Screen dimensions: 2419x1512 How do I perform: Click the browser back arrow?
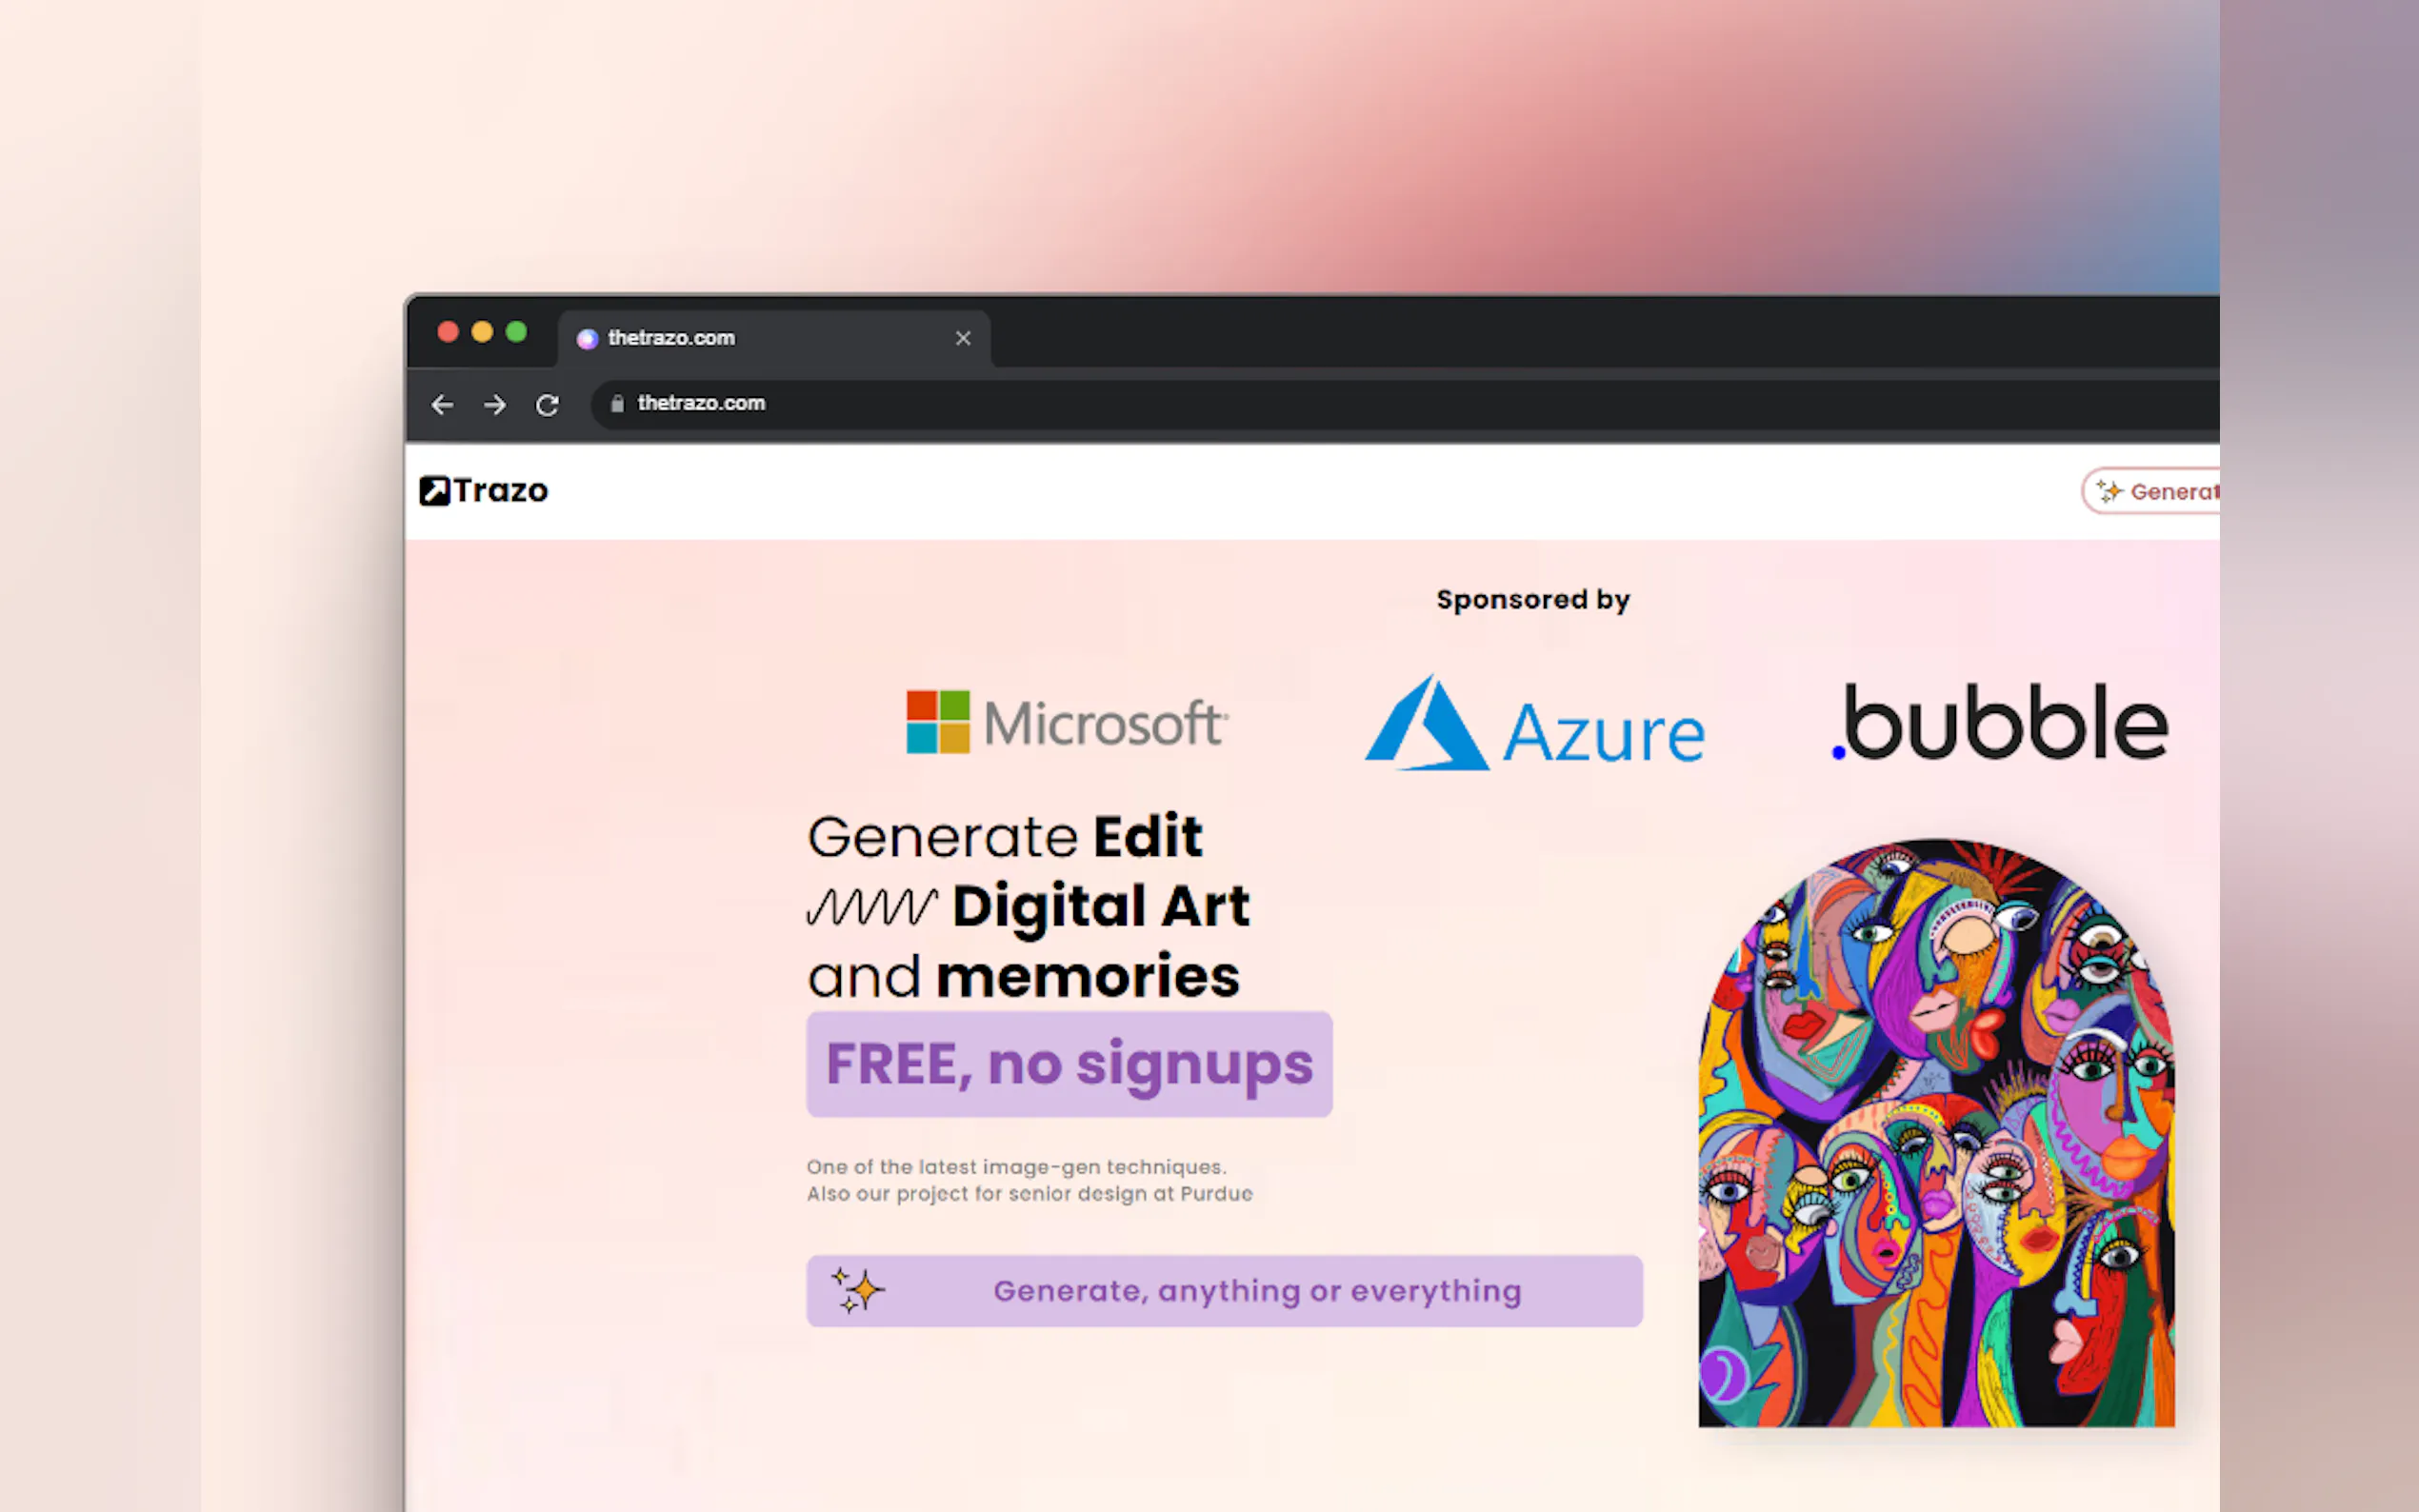(442, 404)
